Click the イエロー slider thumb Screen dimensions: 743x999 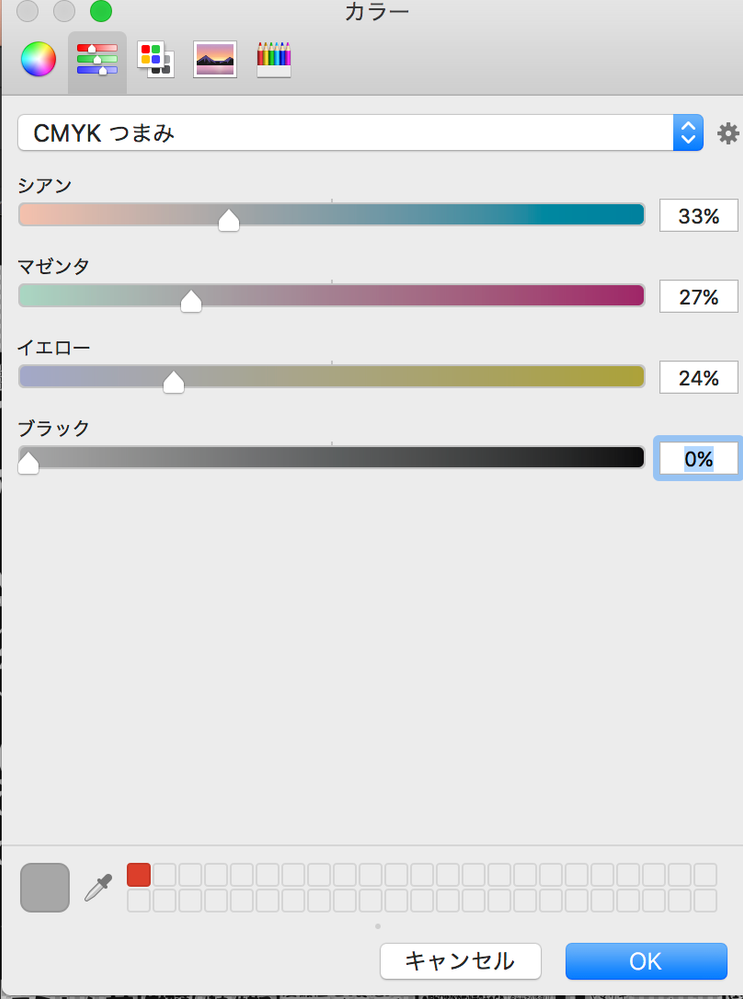click(x=173, y=382)
